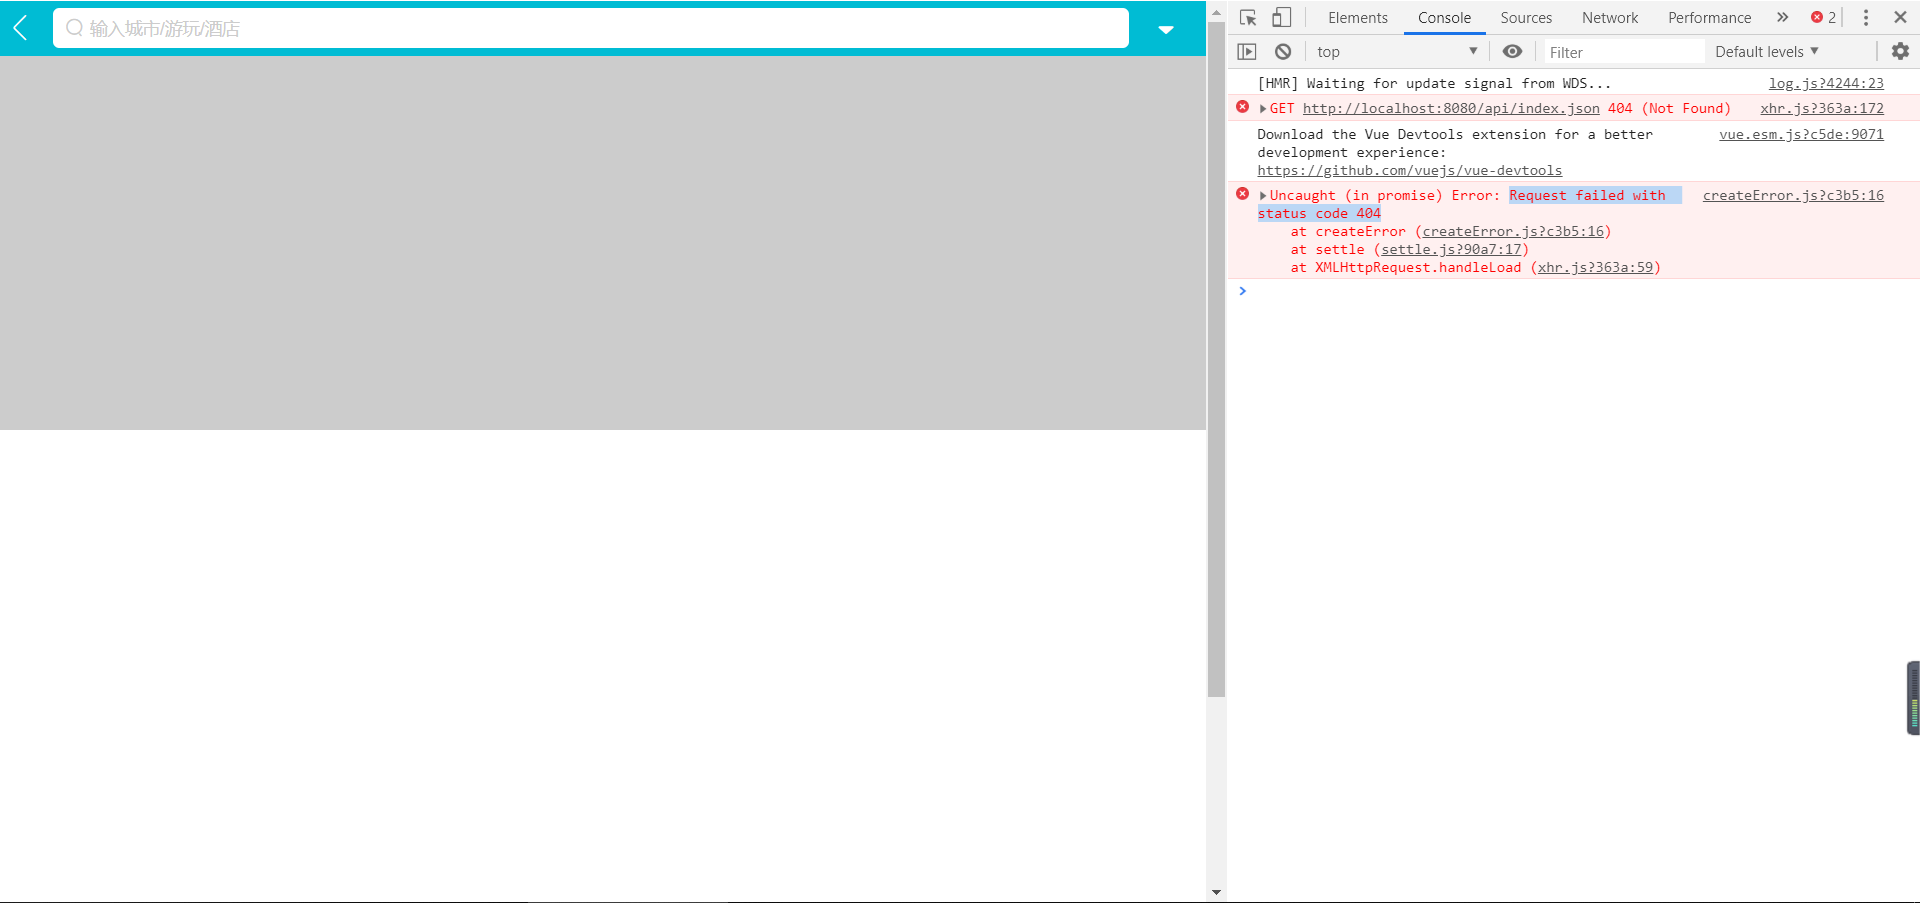Image resolution: width=1920 pixels, height=903 pixels.
Task: Click the magnifier icon in the search box
Action: (x=74, y=28)
